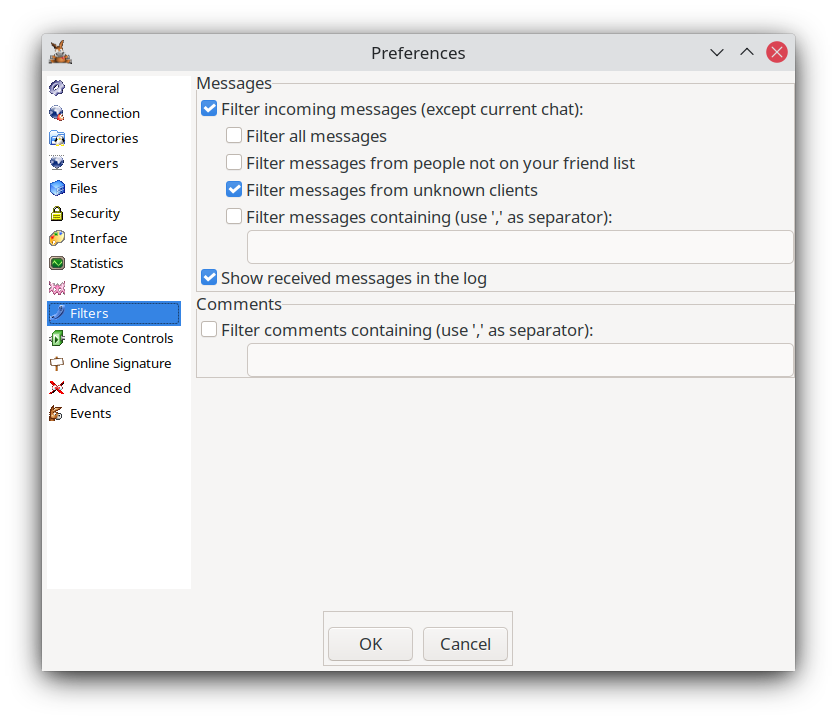Select the Interface label in list
This screenshot has width=837, height=721.
pyautogui.click(x=99, y=238)
